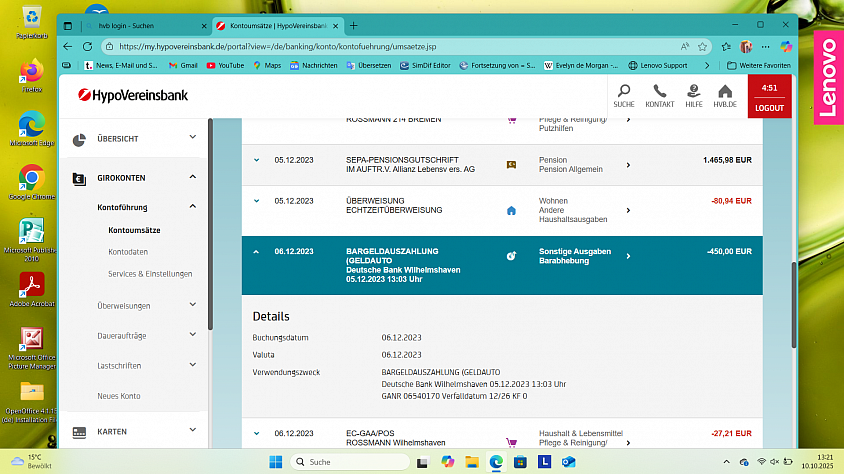The width and height of the screenshot is (844, 474).
Task: Open Weitere Favoriten folder
Action: [x=759, y=66]
